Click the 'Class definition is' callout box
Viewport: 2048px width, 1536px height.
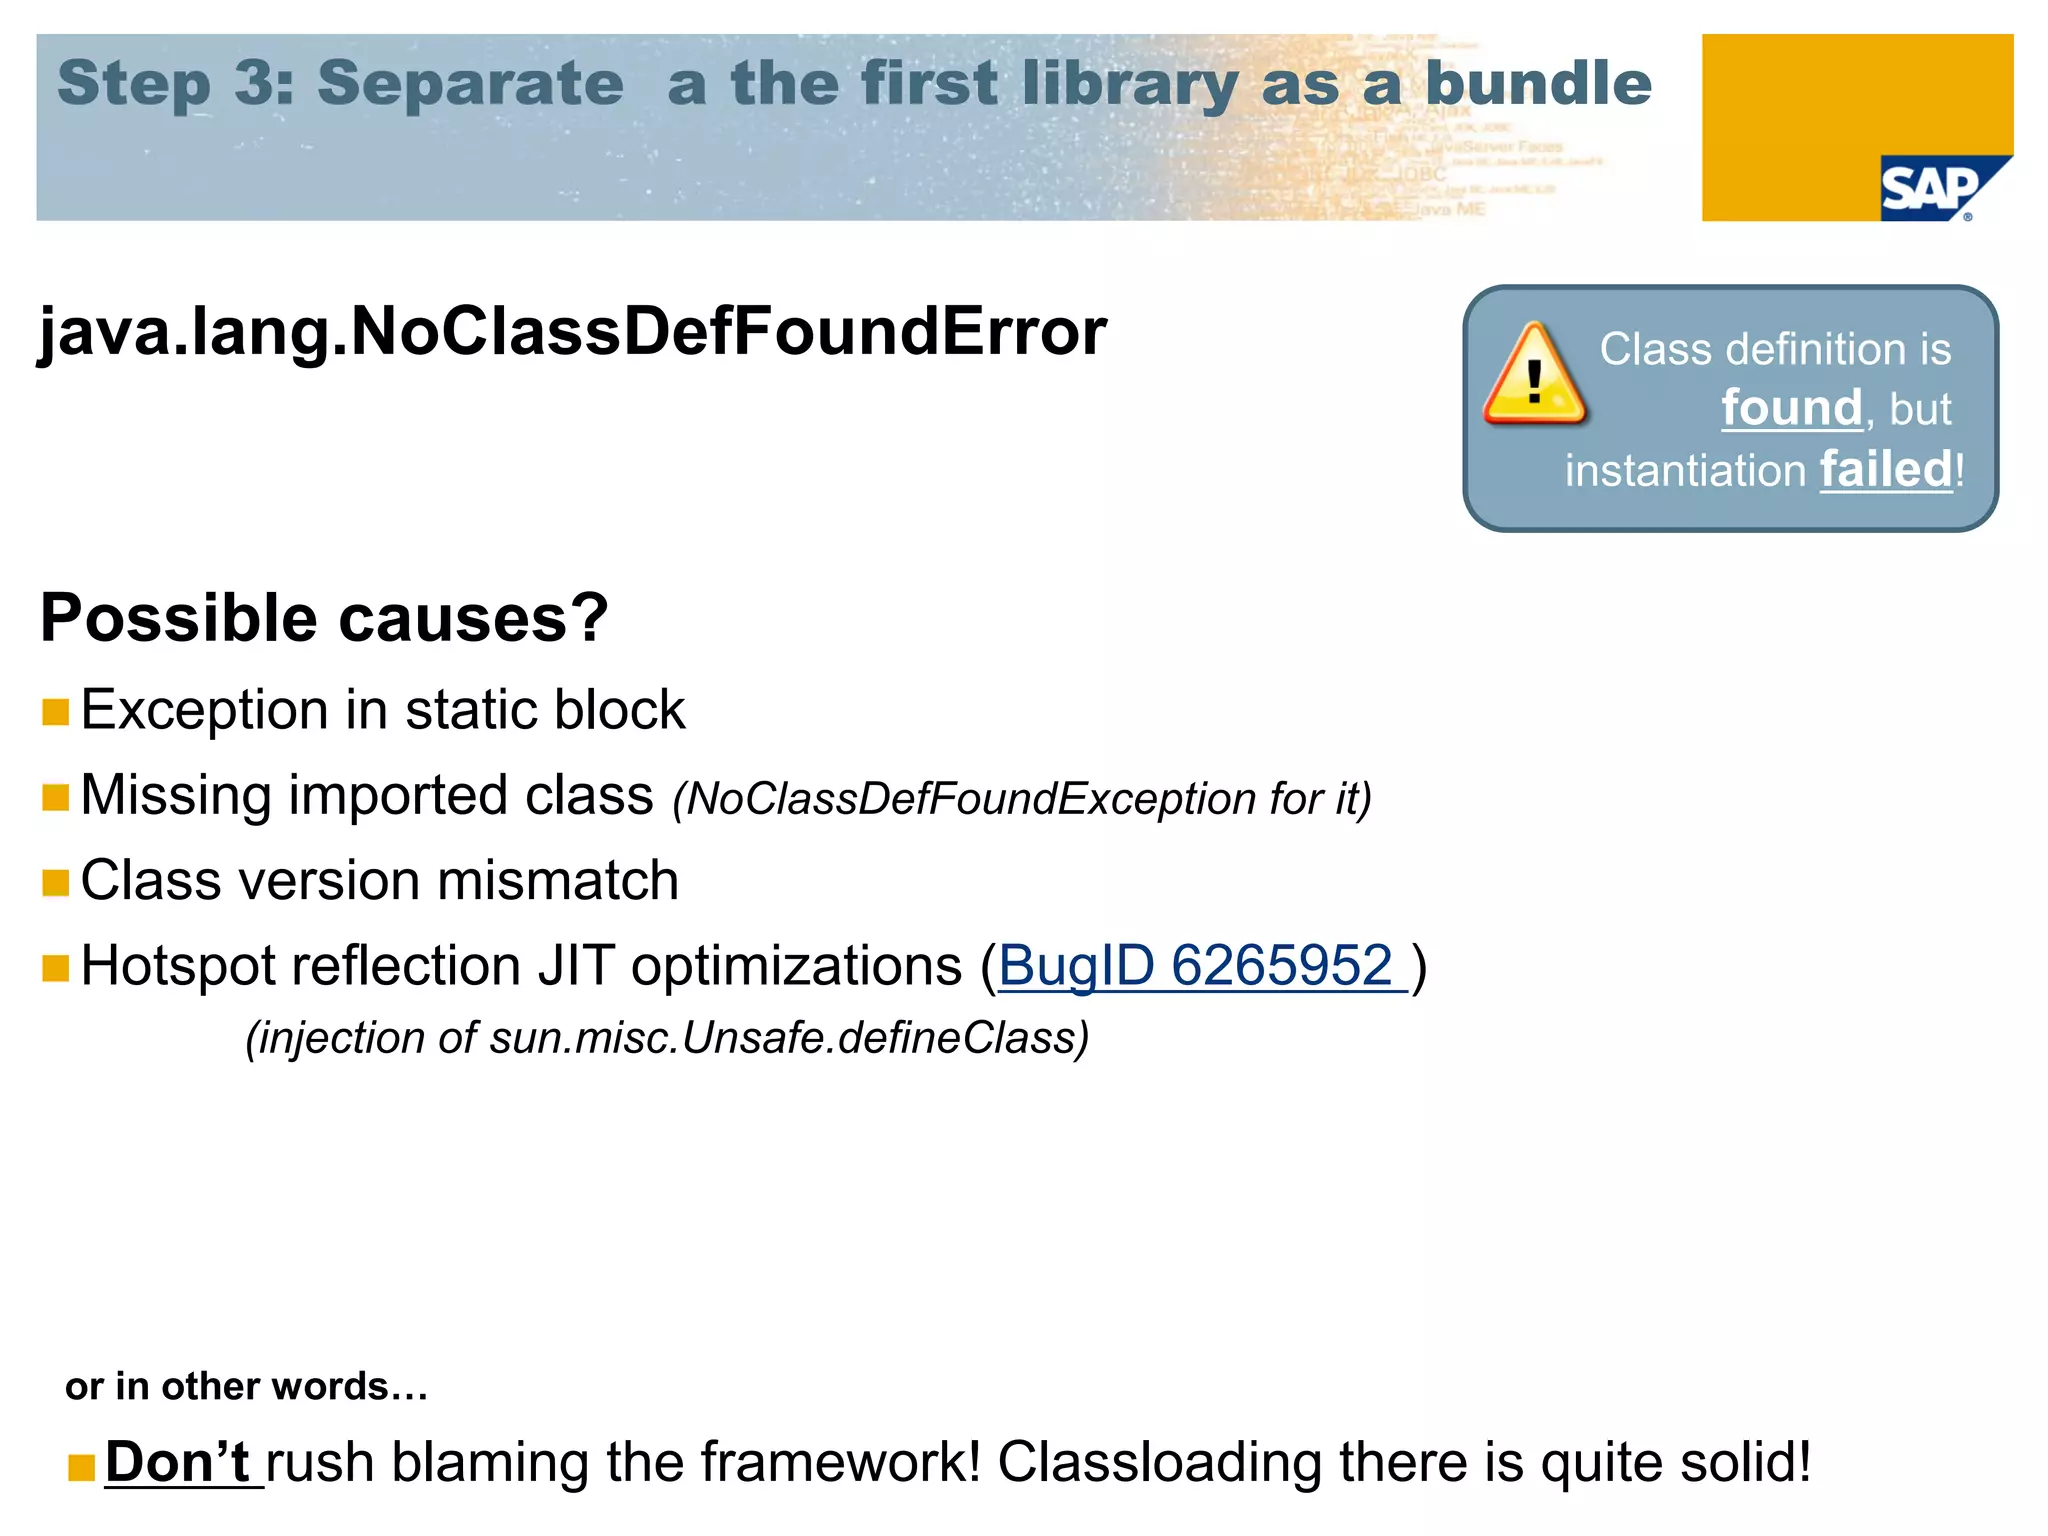(x=1730, y=408)
